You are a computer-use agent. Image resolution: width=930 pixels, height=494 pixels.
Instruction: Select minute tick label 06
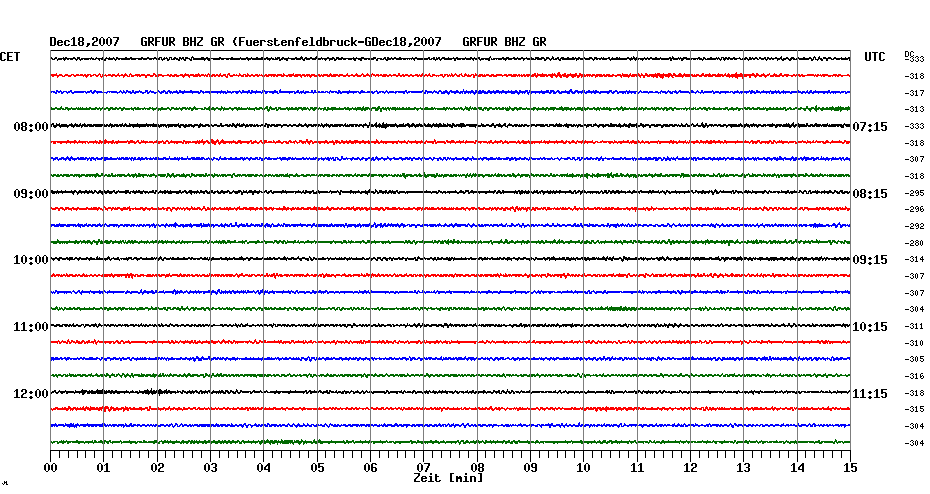(370, 468)
